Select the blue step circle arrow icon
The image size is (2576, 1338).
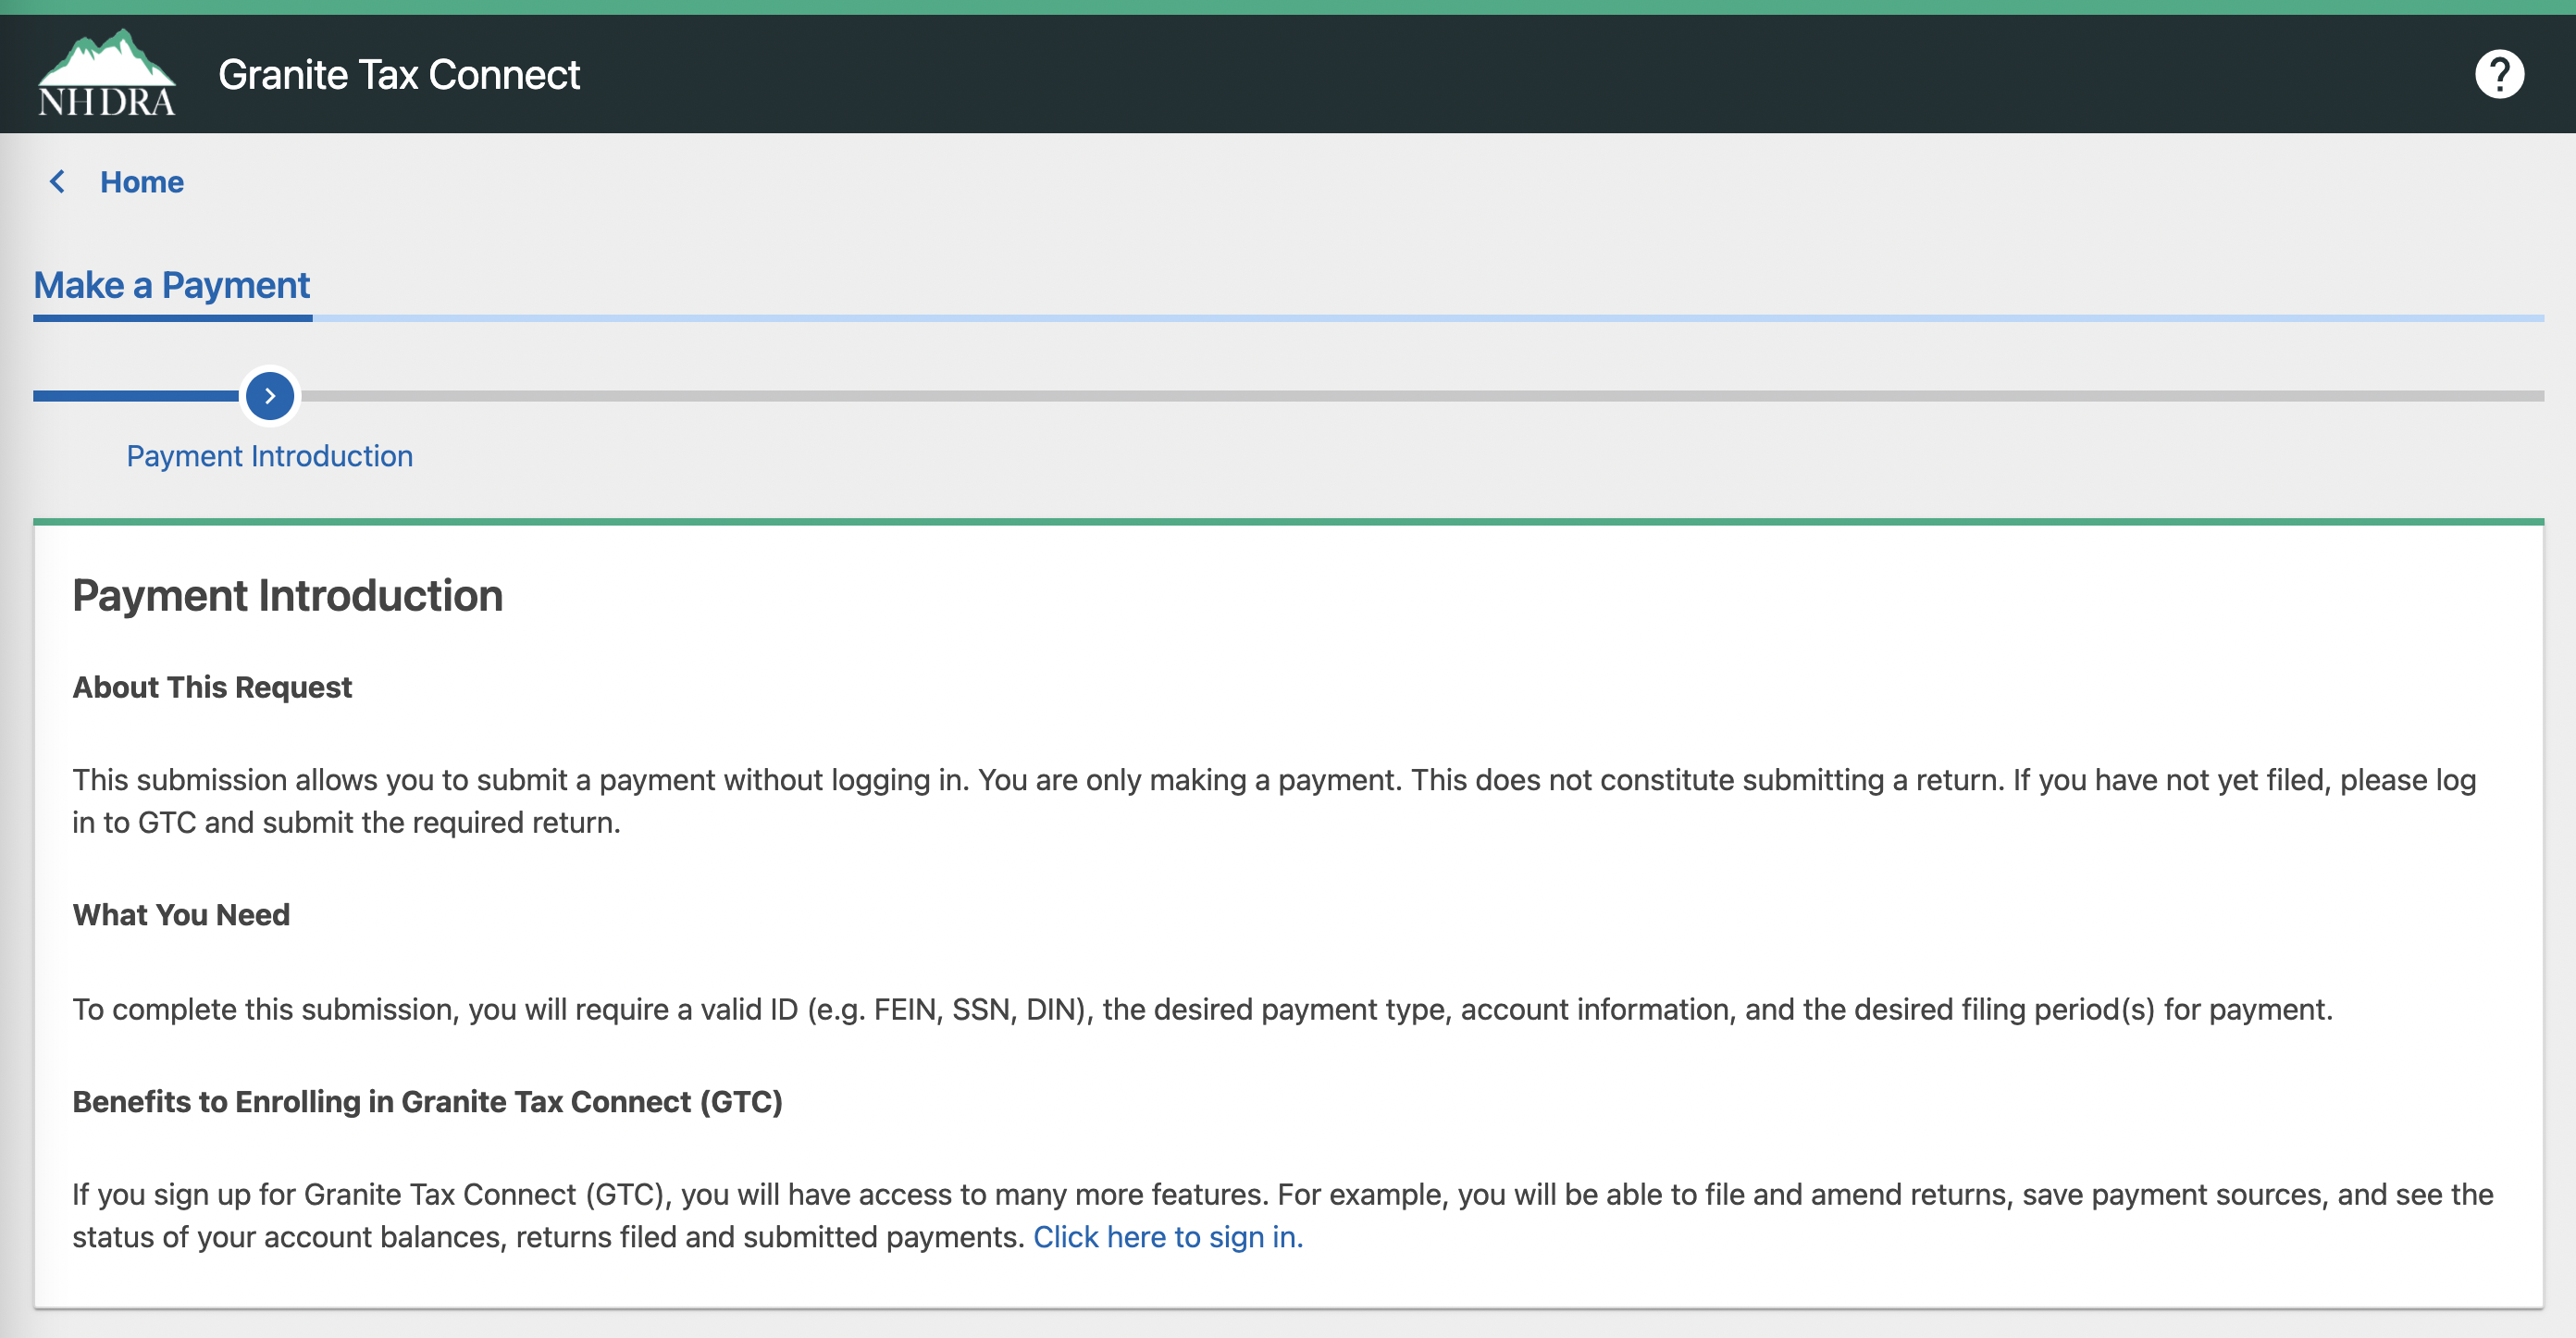270,396
